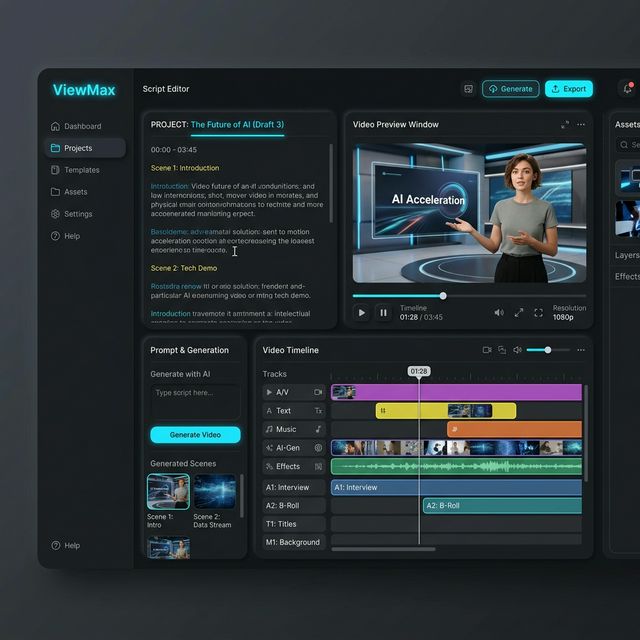Adjust the timeline volume slider handle
Viewport: 640px width, 640px height.
(x=548, y=350)
